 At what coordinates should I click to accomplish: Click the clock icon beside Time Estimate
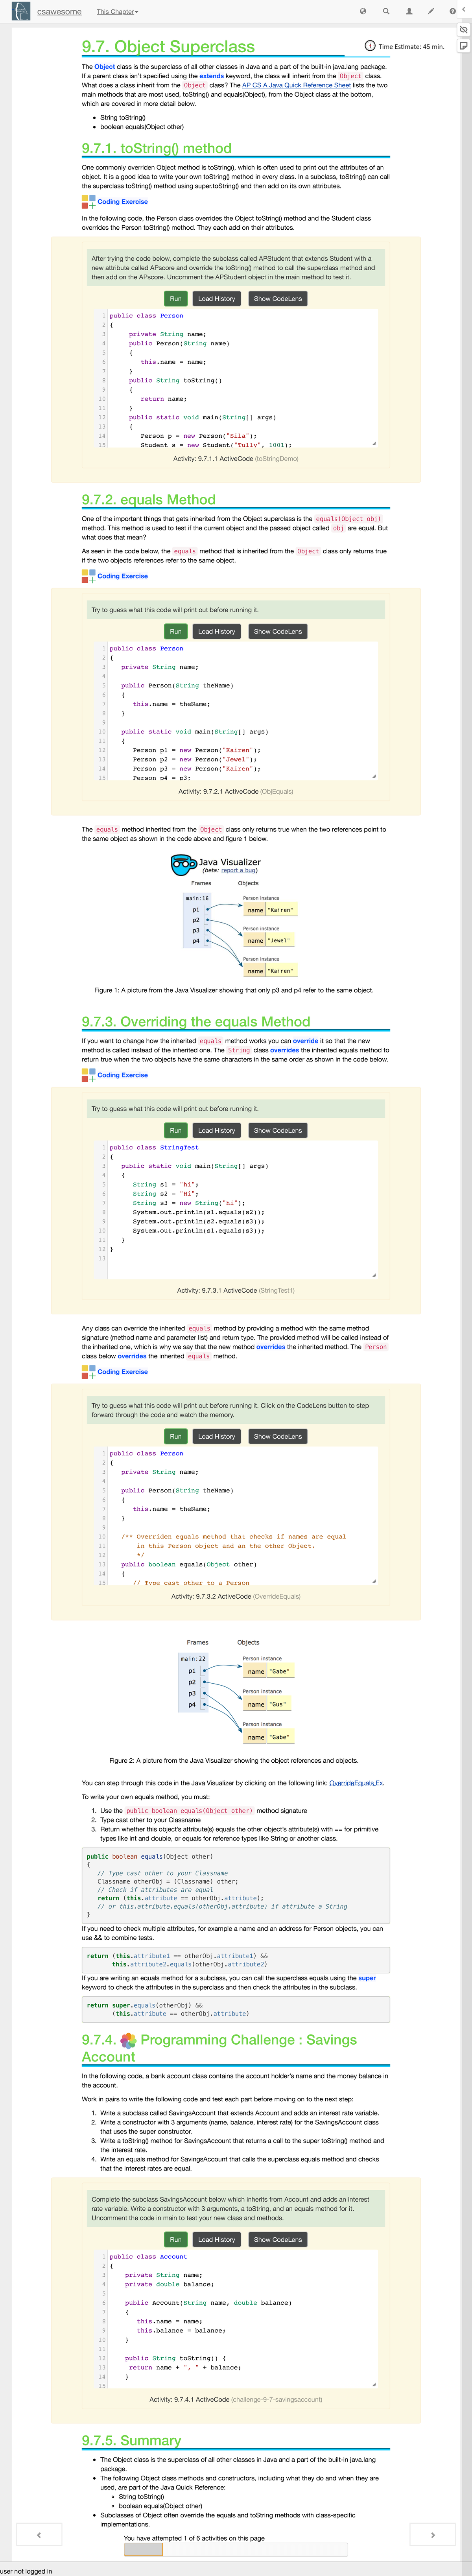(370, 46)
